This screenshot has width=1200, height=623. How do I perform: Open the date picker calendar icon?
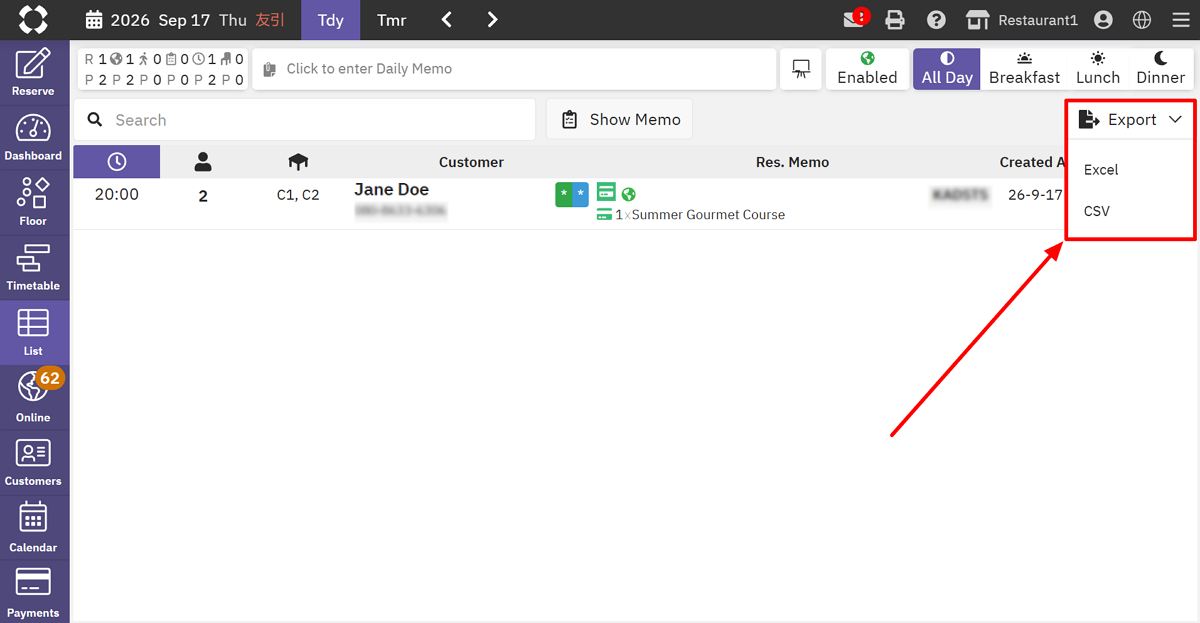click(x=94, y=20)
